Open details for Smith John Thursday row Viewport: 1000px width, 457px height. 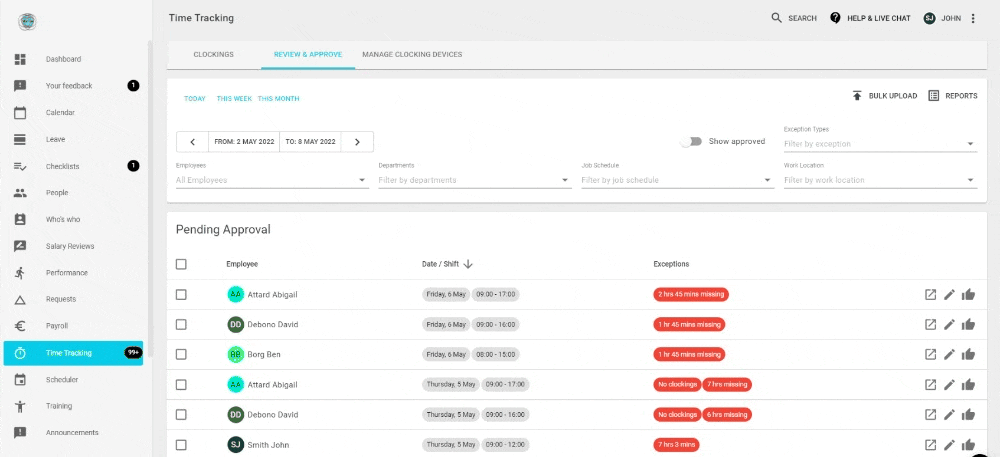pos(930,445)
